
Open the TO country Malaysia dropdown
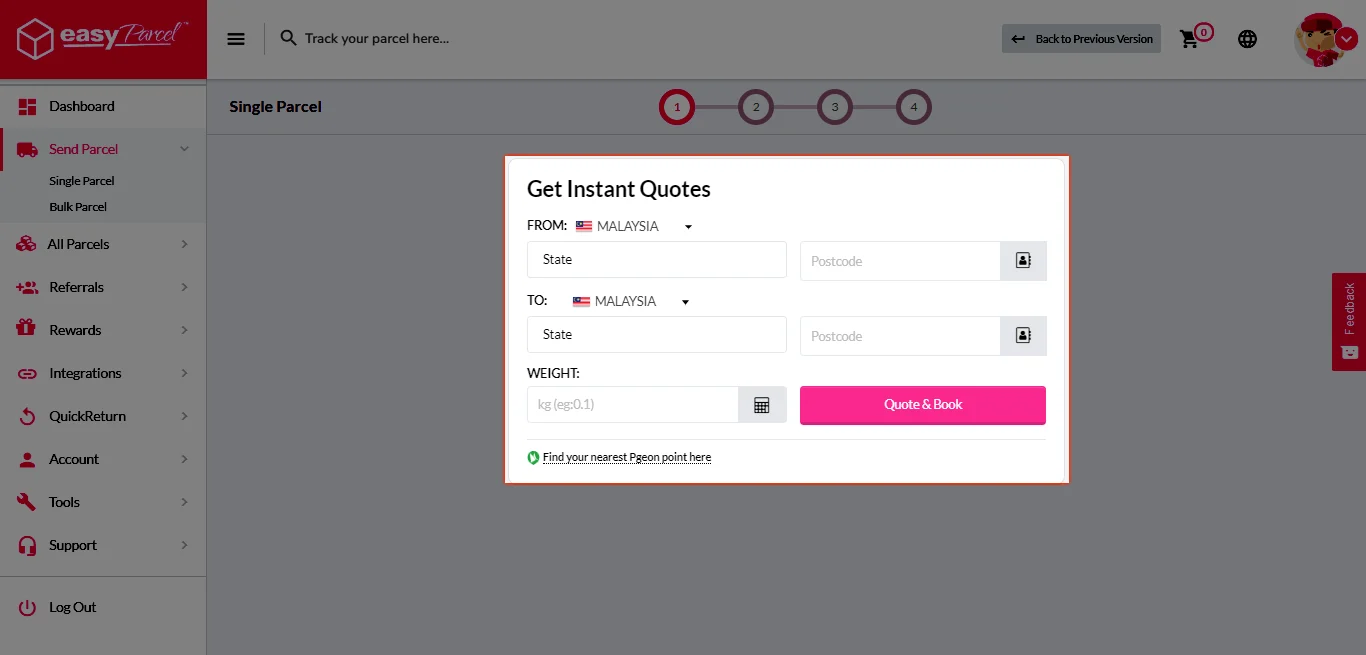[x=631, y=301]
